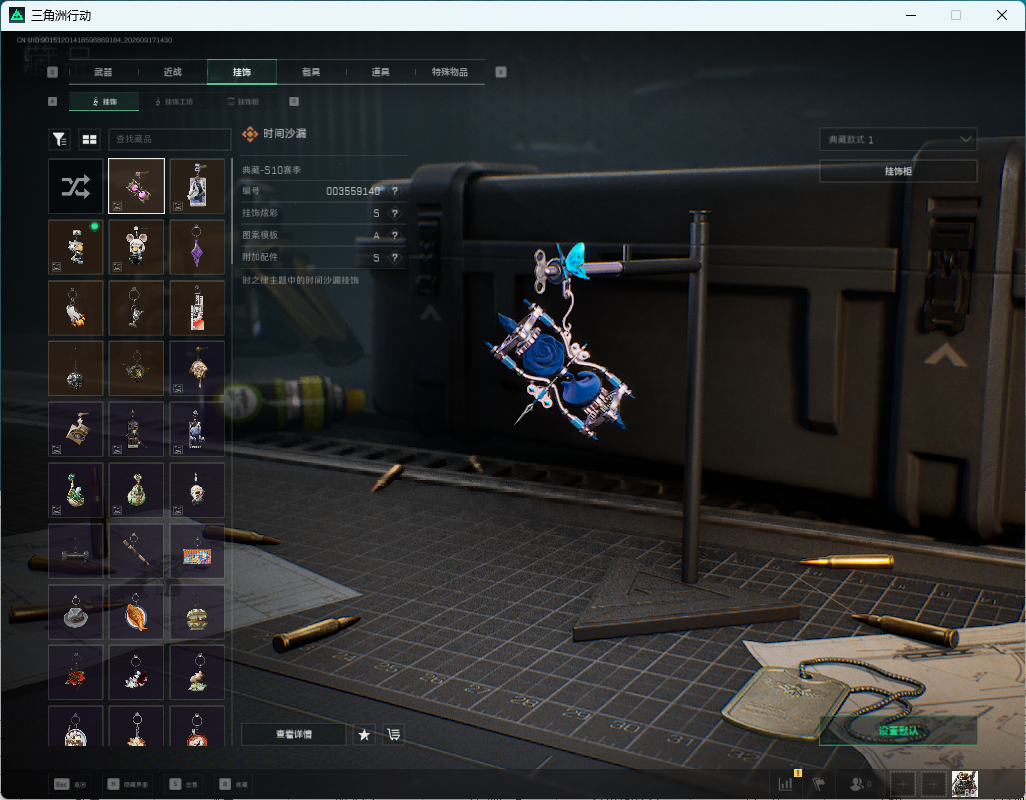The width and height of the screenshot is (1026, 800).
Task: Select the pink hourglass charm thumbnail
Action: click(136, 186)
